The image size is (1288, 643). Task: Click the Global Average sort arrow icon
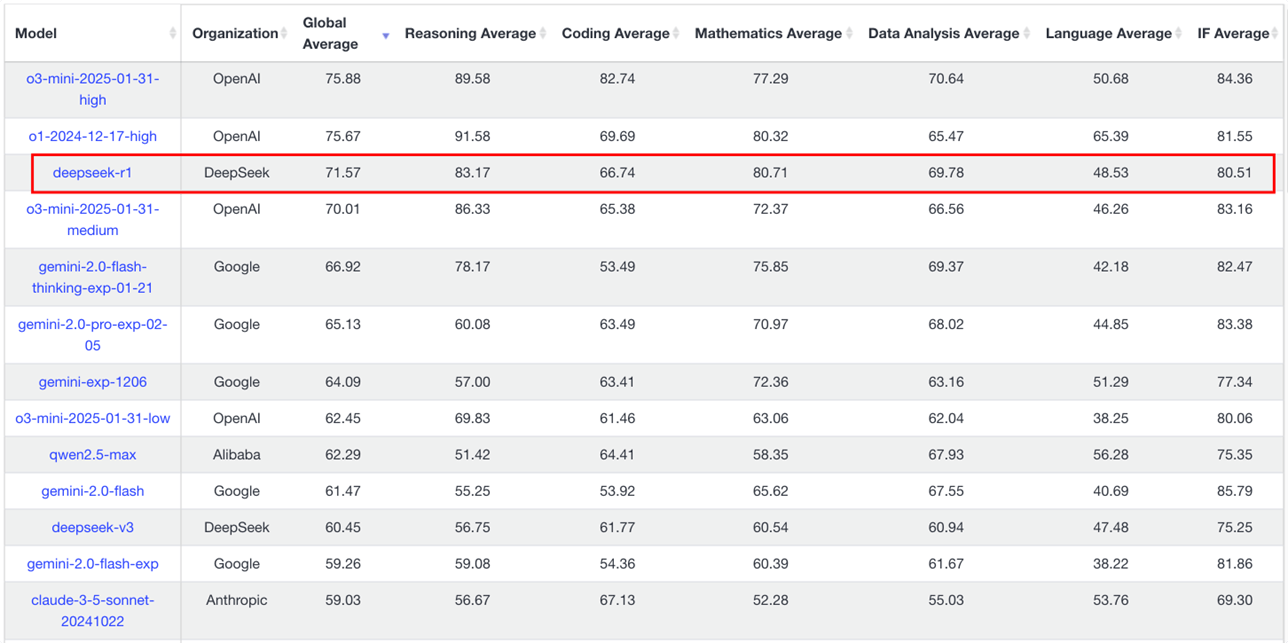click(385, 36)
